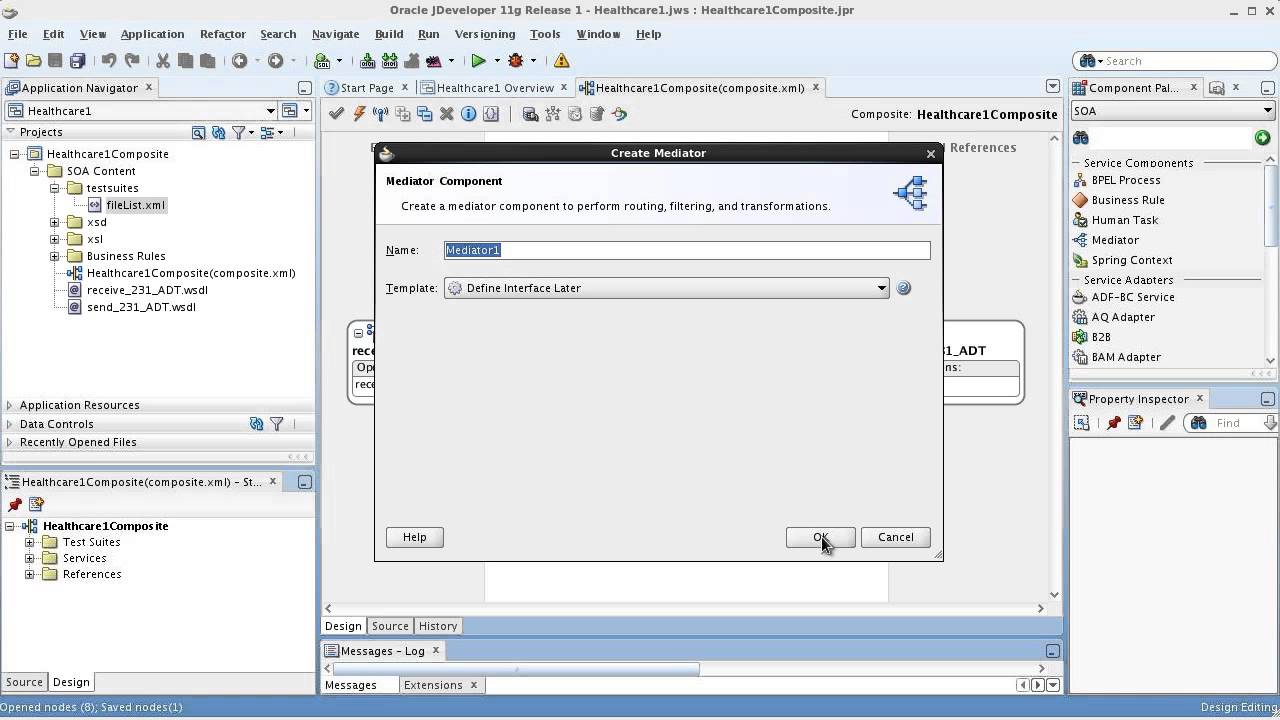Select send_231_ADT.wsdl in project tree
1280x720 pixels.
[x=141, y=307]
